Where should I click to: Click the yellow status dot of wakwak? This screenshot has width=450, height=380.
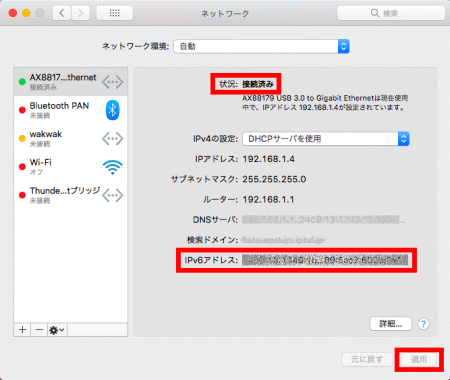coord(22,138)
